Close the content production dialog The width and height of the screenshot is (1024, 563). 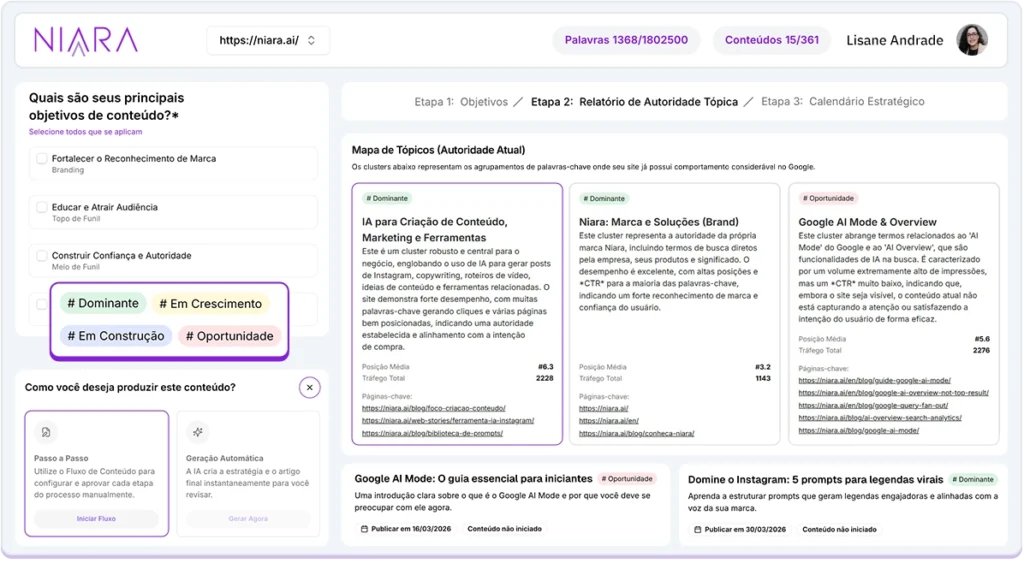coord(310,387)
